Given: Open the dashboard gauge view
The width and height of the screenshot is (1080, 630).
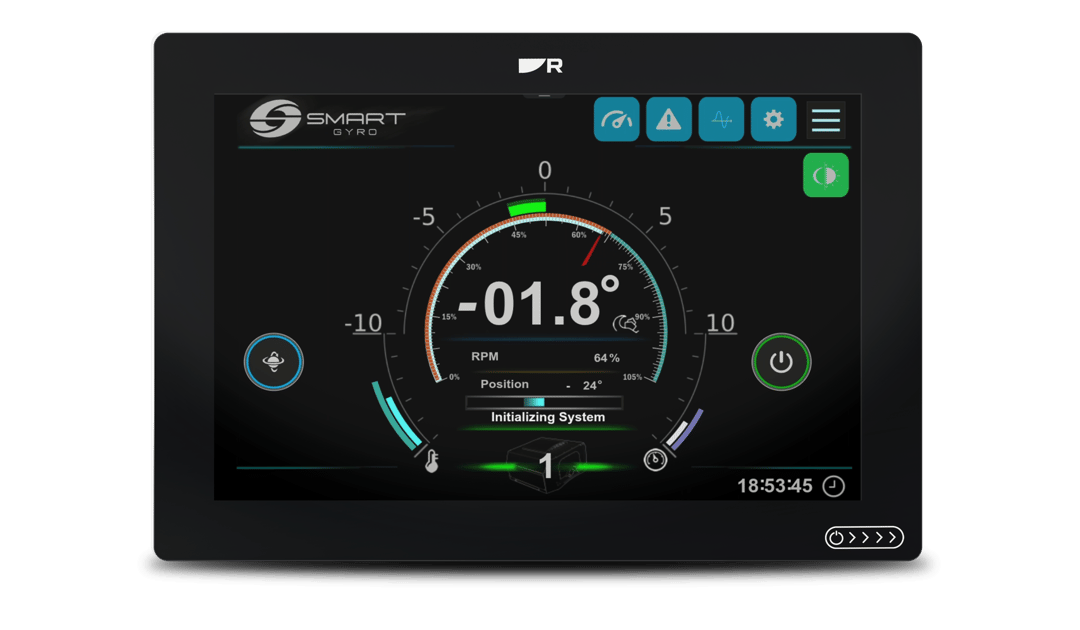Looking at the screenshot, I should (x=616, y=119).
